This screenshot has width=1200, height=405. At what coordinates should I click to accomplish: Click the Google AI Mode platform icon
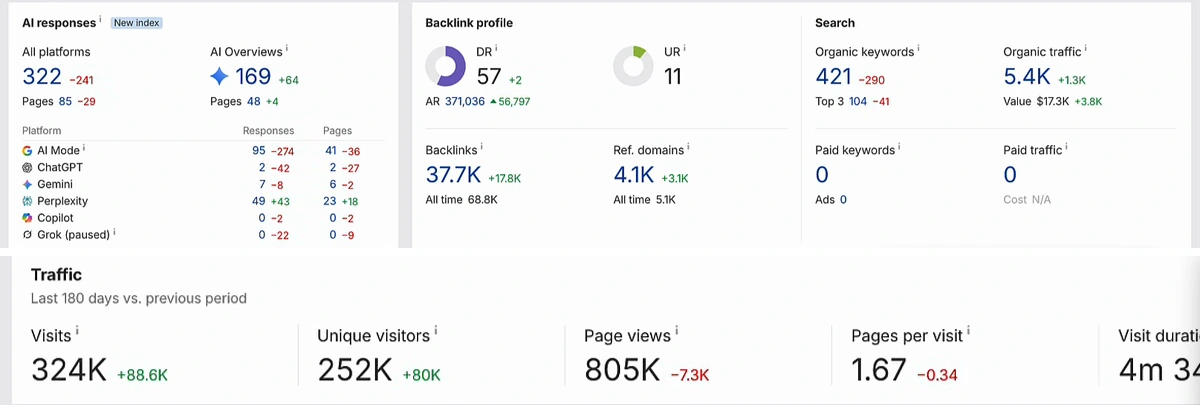pyautogui.click(x=27, y=150)
